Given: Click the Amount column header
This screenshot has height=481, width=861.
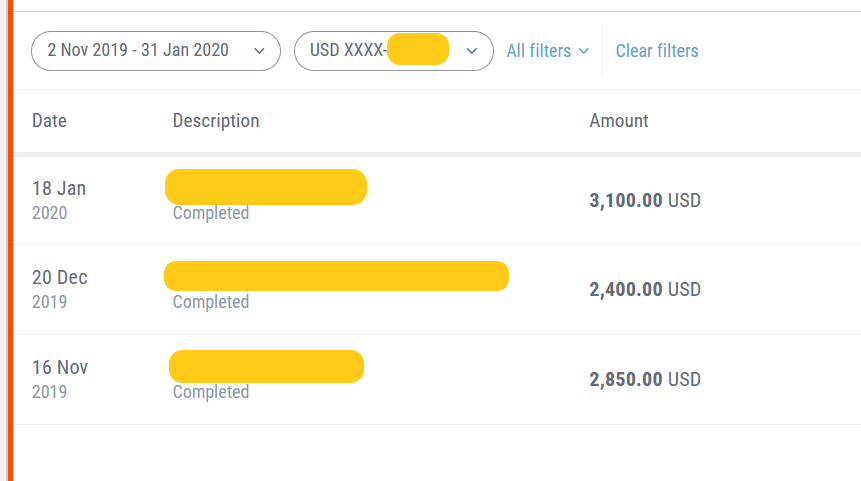Looking at the screenshot, I should [x=619, y=121].
